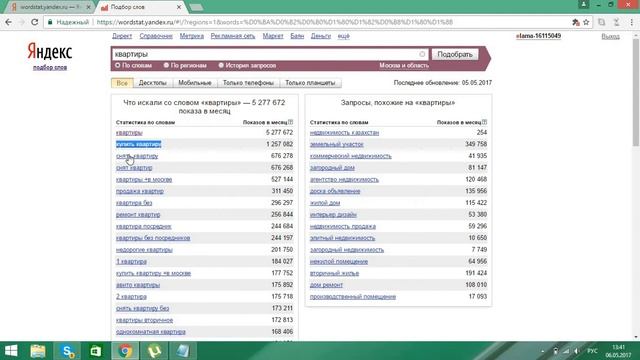Open the однокомнатная квартира keyword link
This screenshot has height=360, width=640.
(x=151, y=331)
